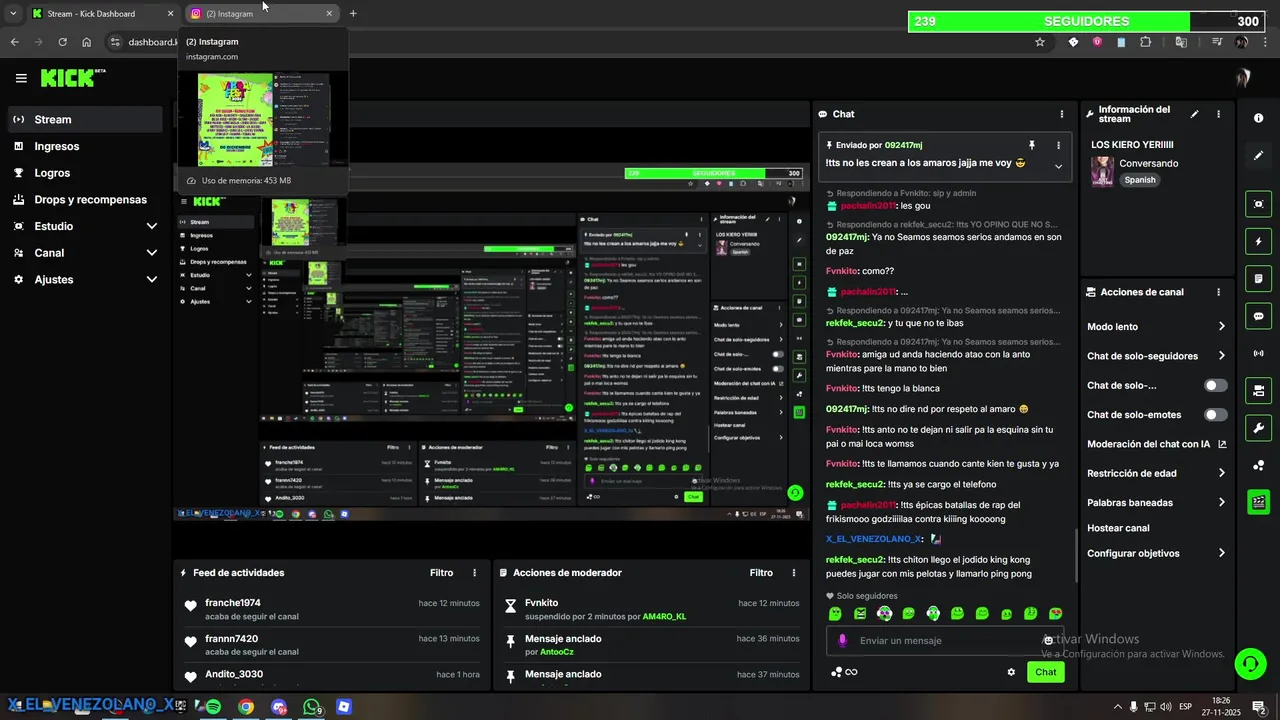Open Palabras baneadas settings

click(x=1156, y=502)
